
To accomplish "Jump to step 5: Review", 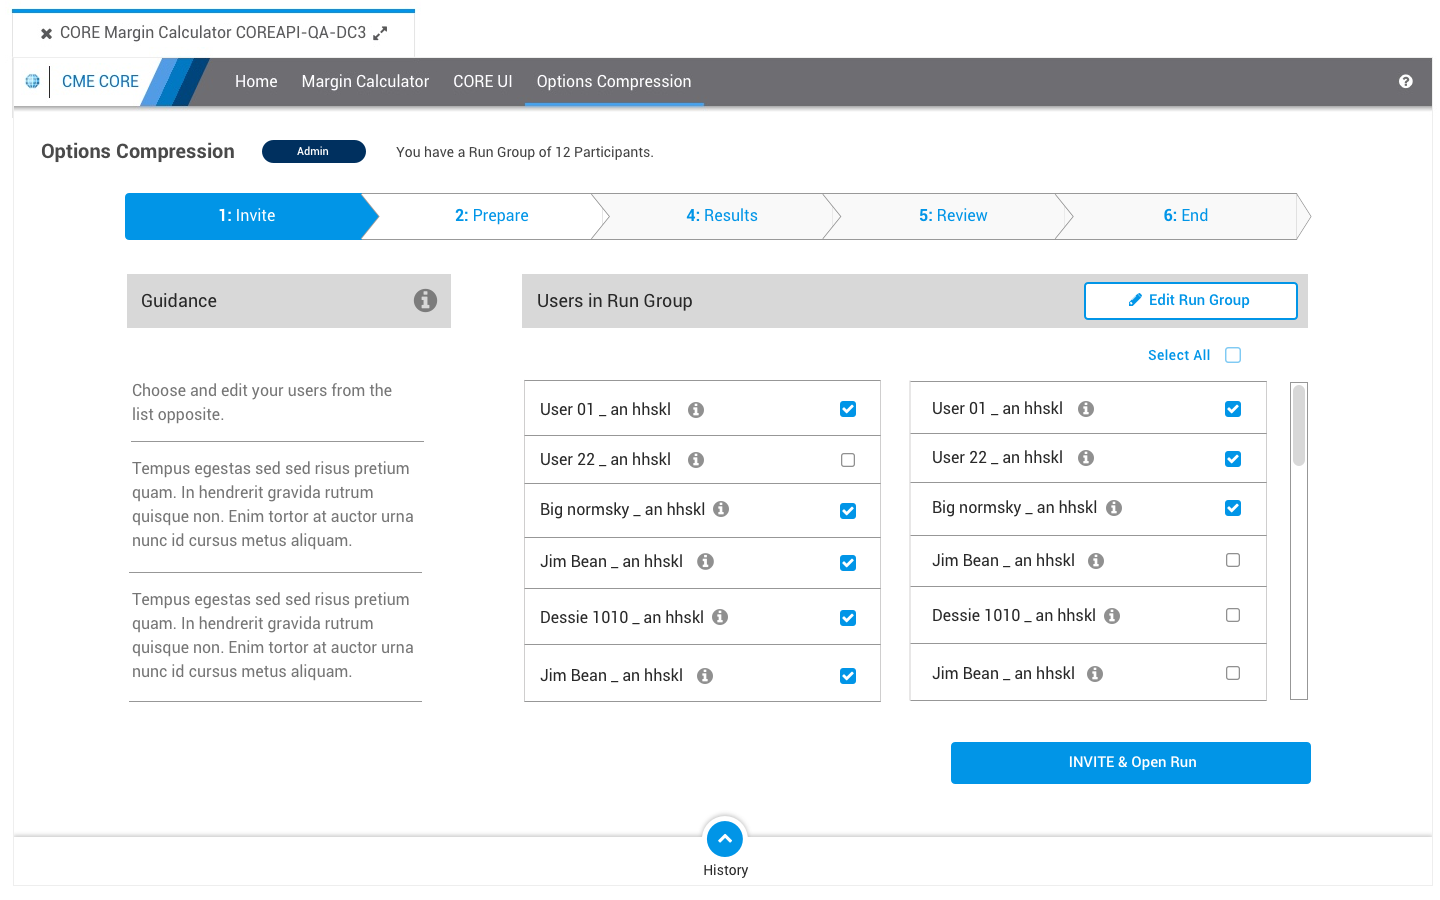I will click(953, 216).
